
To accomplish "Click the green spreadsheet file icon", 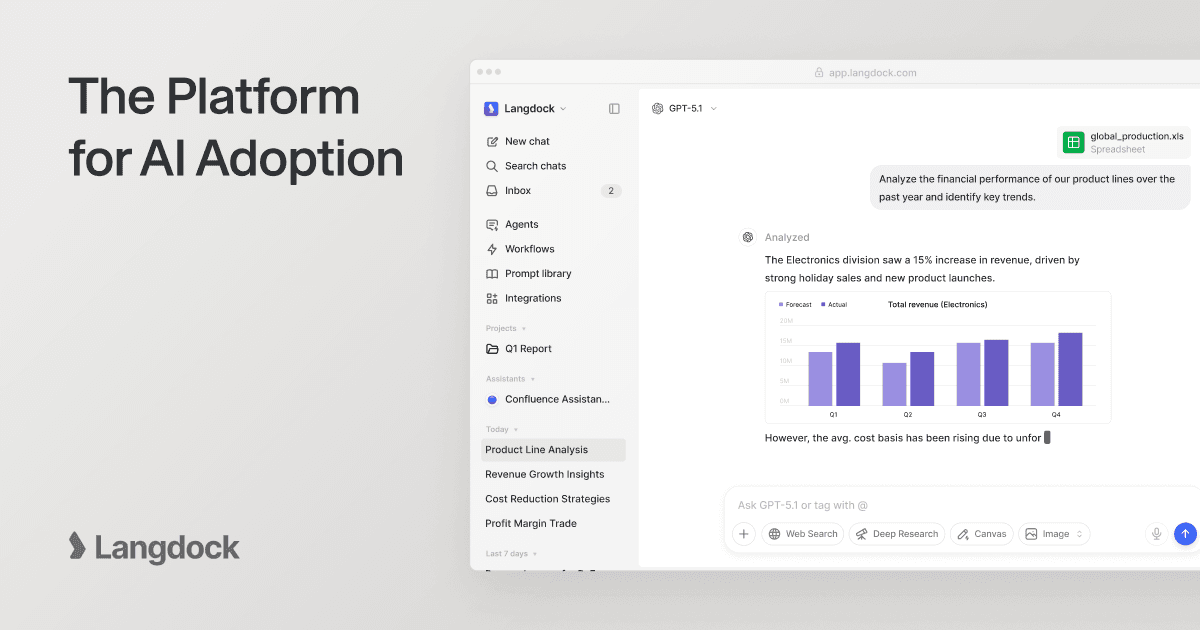I will (1074, 143).
